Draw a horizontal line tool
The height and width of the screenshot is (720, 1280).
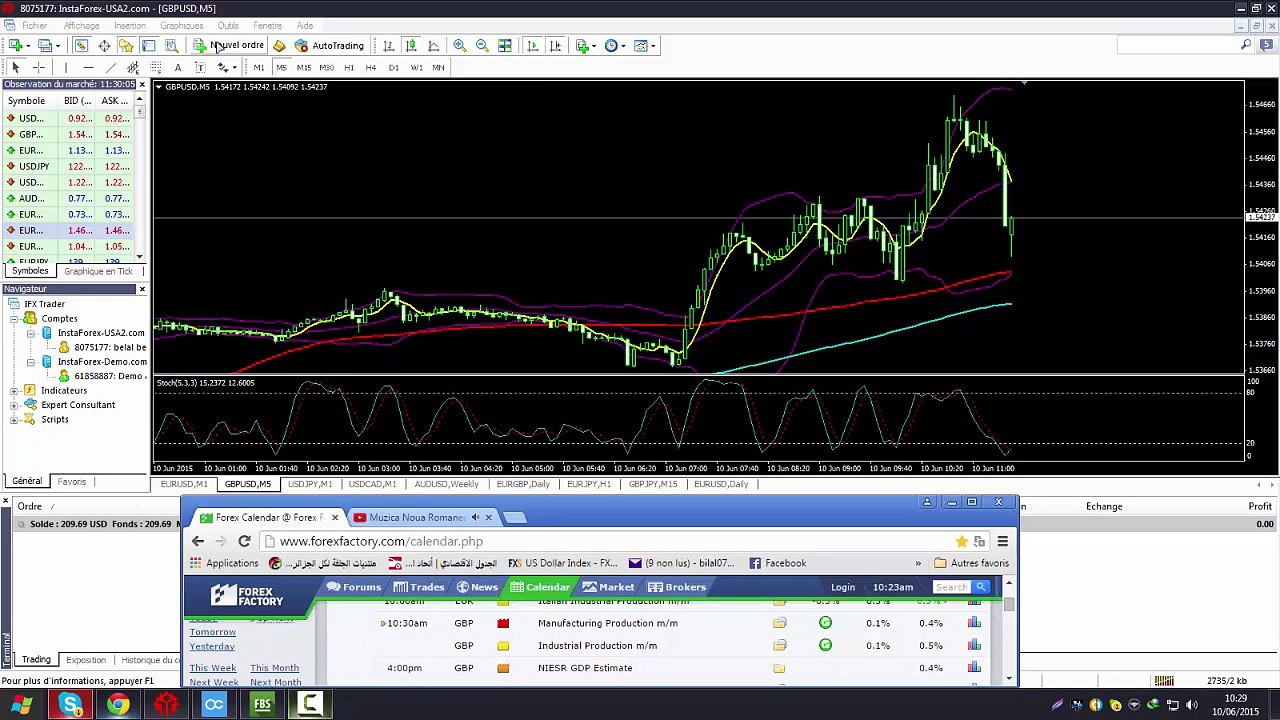(88, 67)
